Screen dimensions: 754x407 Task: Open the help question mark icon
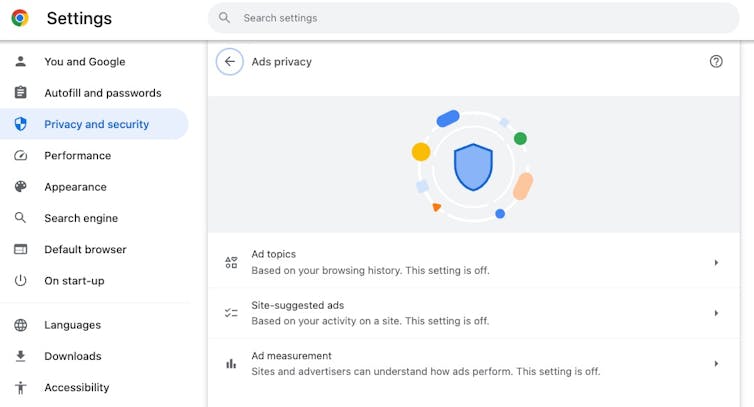pyautogui.click(x=716, y=62)
